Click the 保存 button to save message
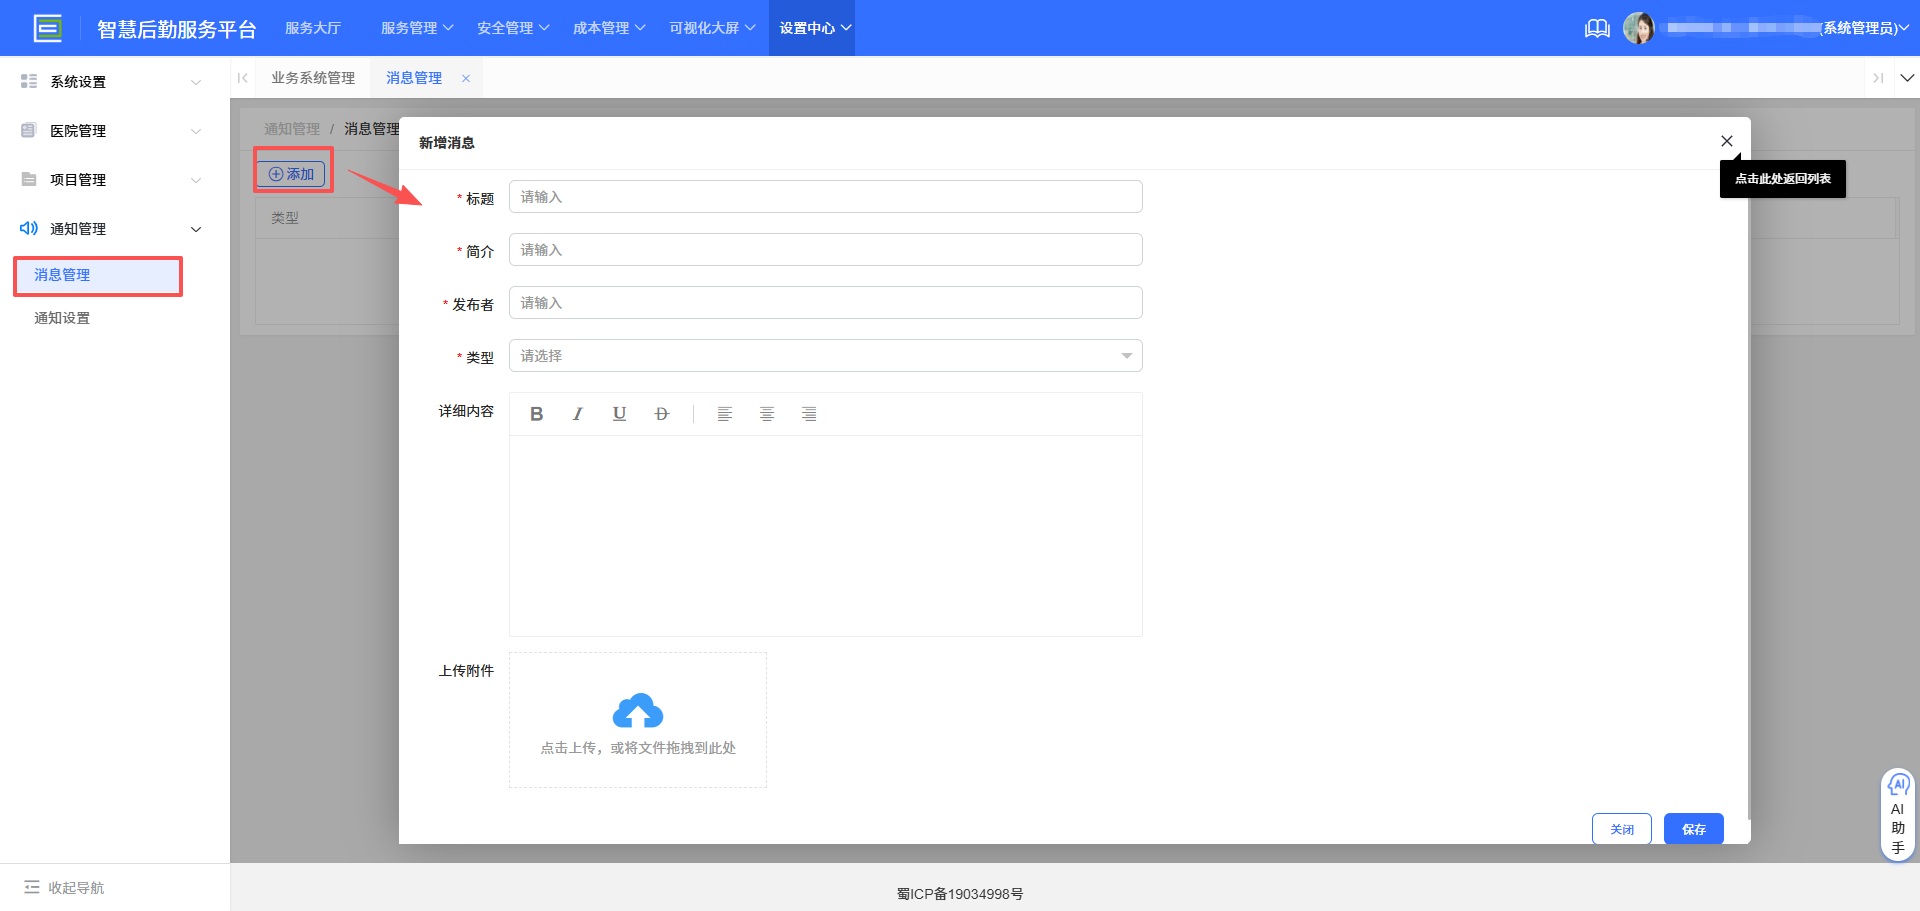 pyautogui.click(x=1693, y=829)
